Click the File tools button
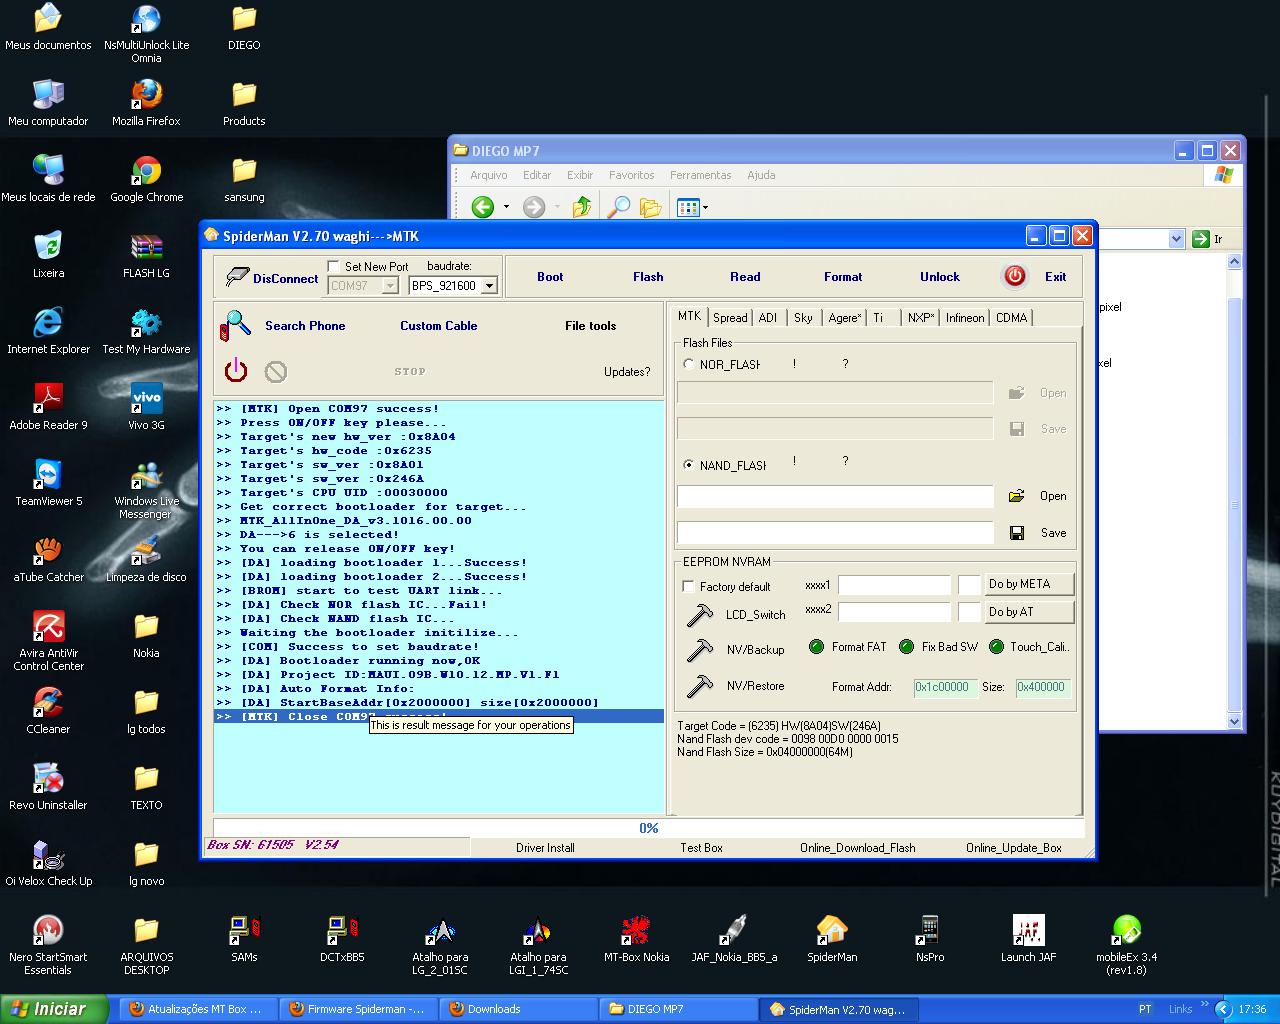 (590, 326)
